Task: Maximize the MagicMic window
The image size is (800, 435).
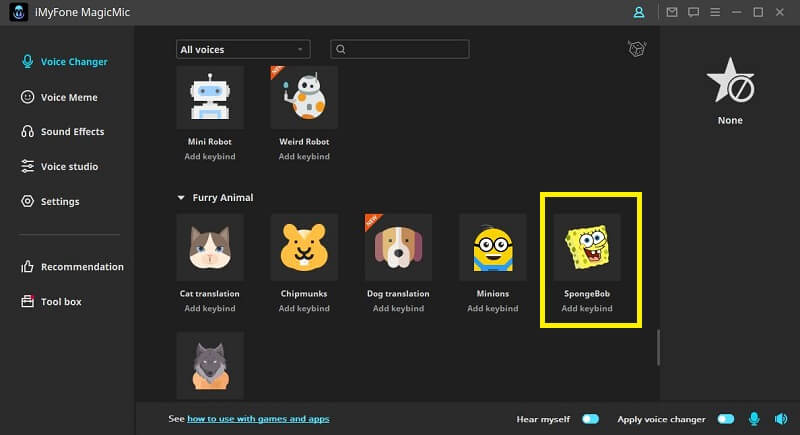Action: tap(758, 12)
